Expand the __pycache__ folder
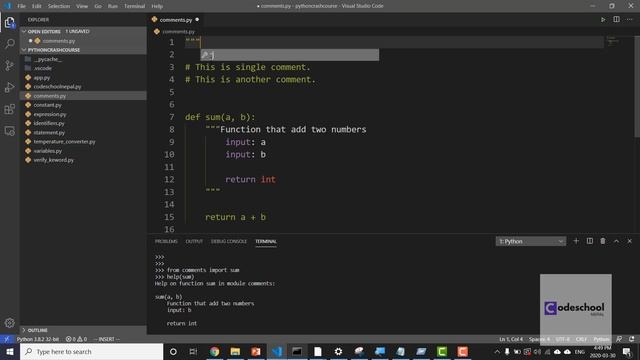 pos(48,59)
